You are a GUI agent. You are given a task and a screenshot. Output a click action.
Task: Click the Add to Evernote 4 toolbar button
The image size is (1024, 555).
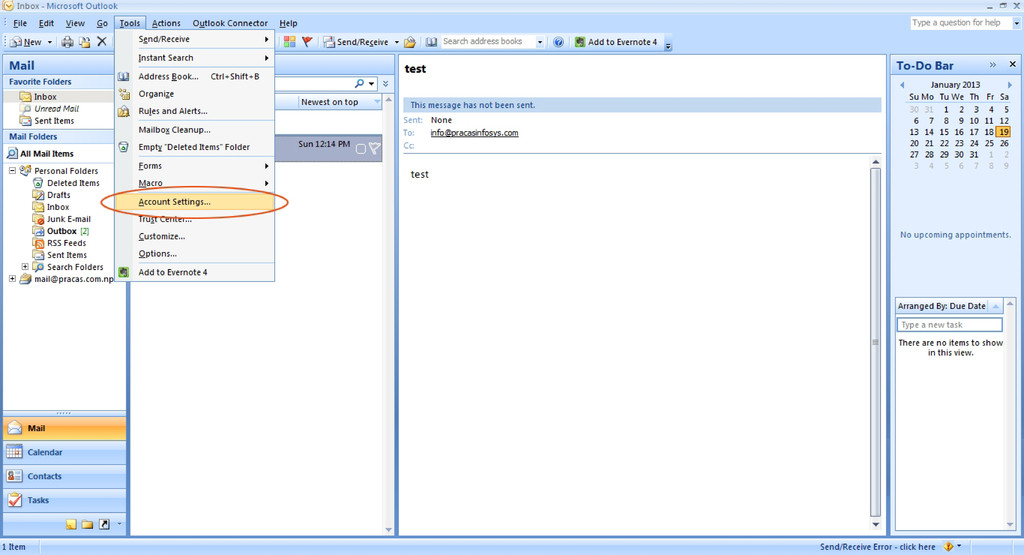(x=616, y=42)
